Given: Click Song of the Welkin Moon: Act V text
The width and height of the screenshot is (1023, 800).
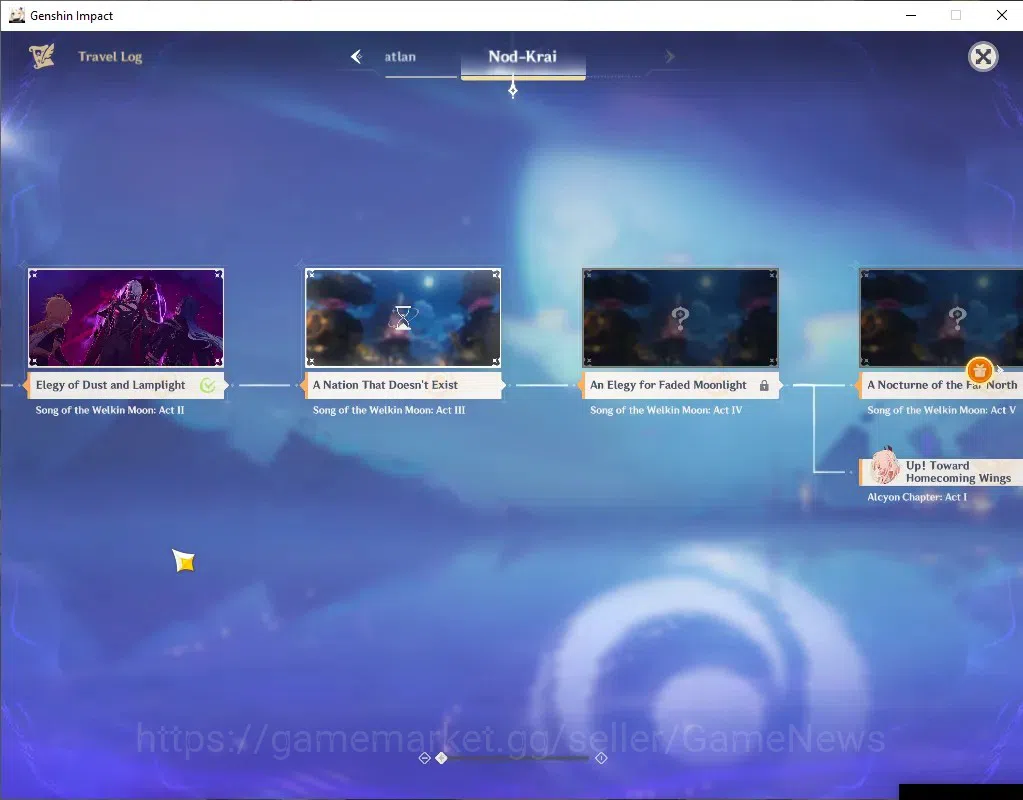Looking at the screenshot, I should point(941,410).
